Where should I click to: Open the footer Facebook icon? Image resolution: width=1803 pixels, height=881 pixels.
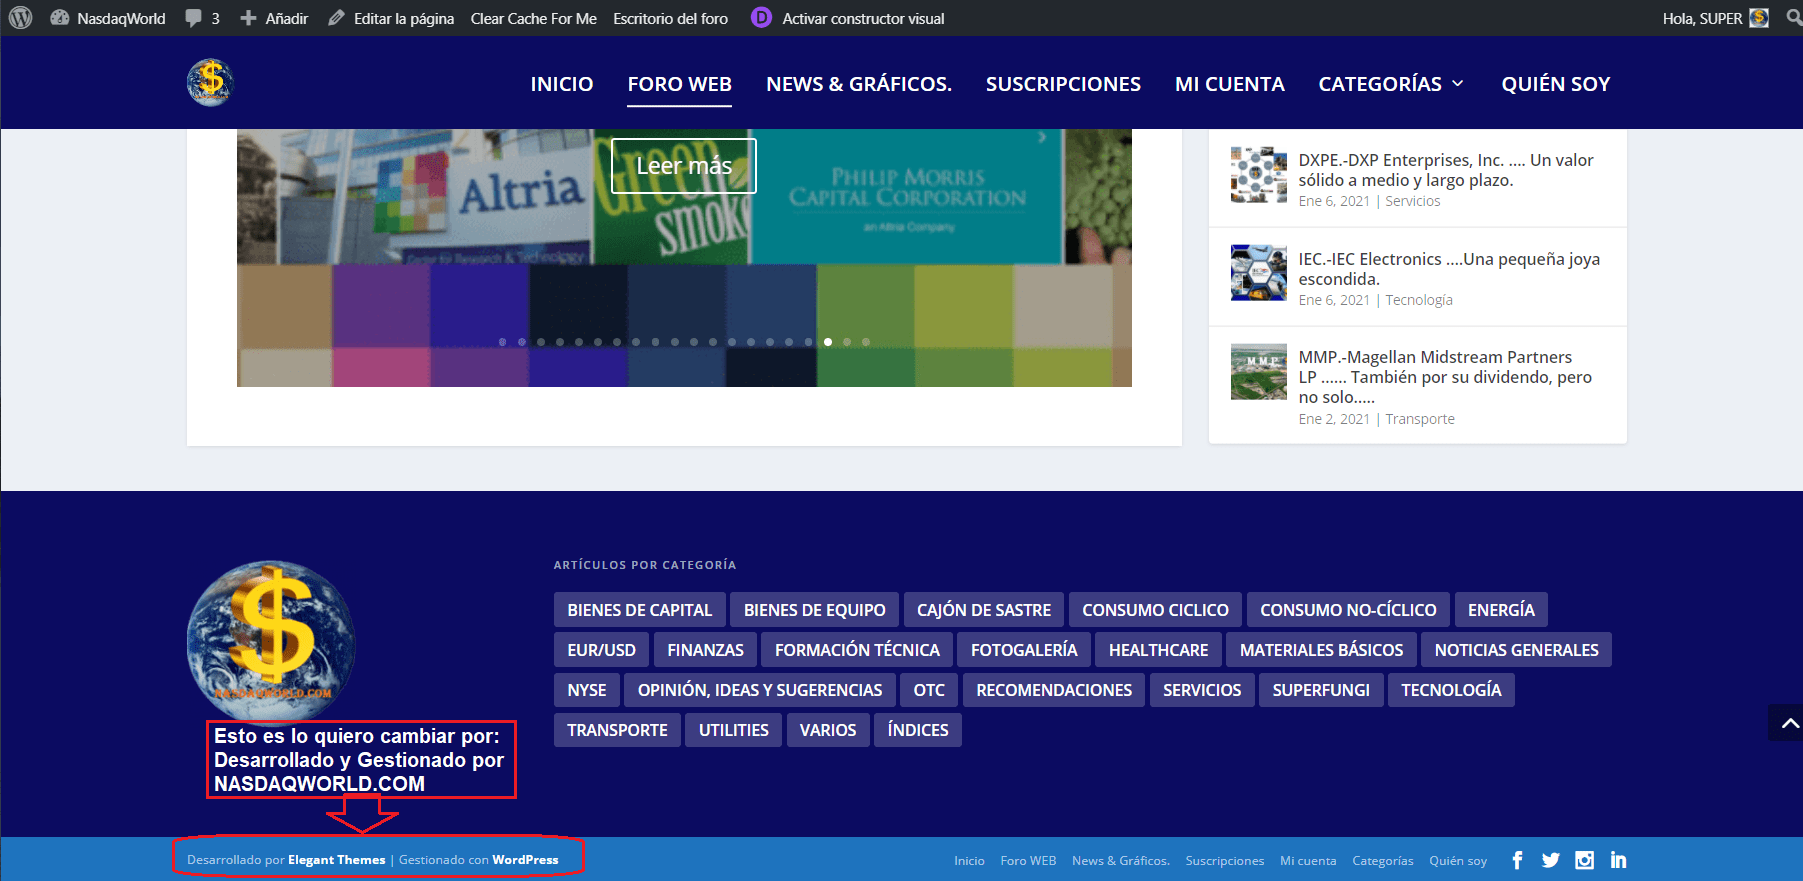(1517, 860)
